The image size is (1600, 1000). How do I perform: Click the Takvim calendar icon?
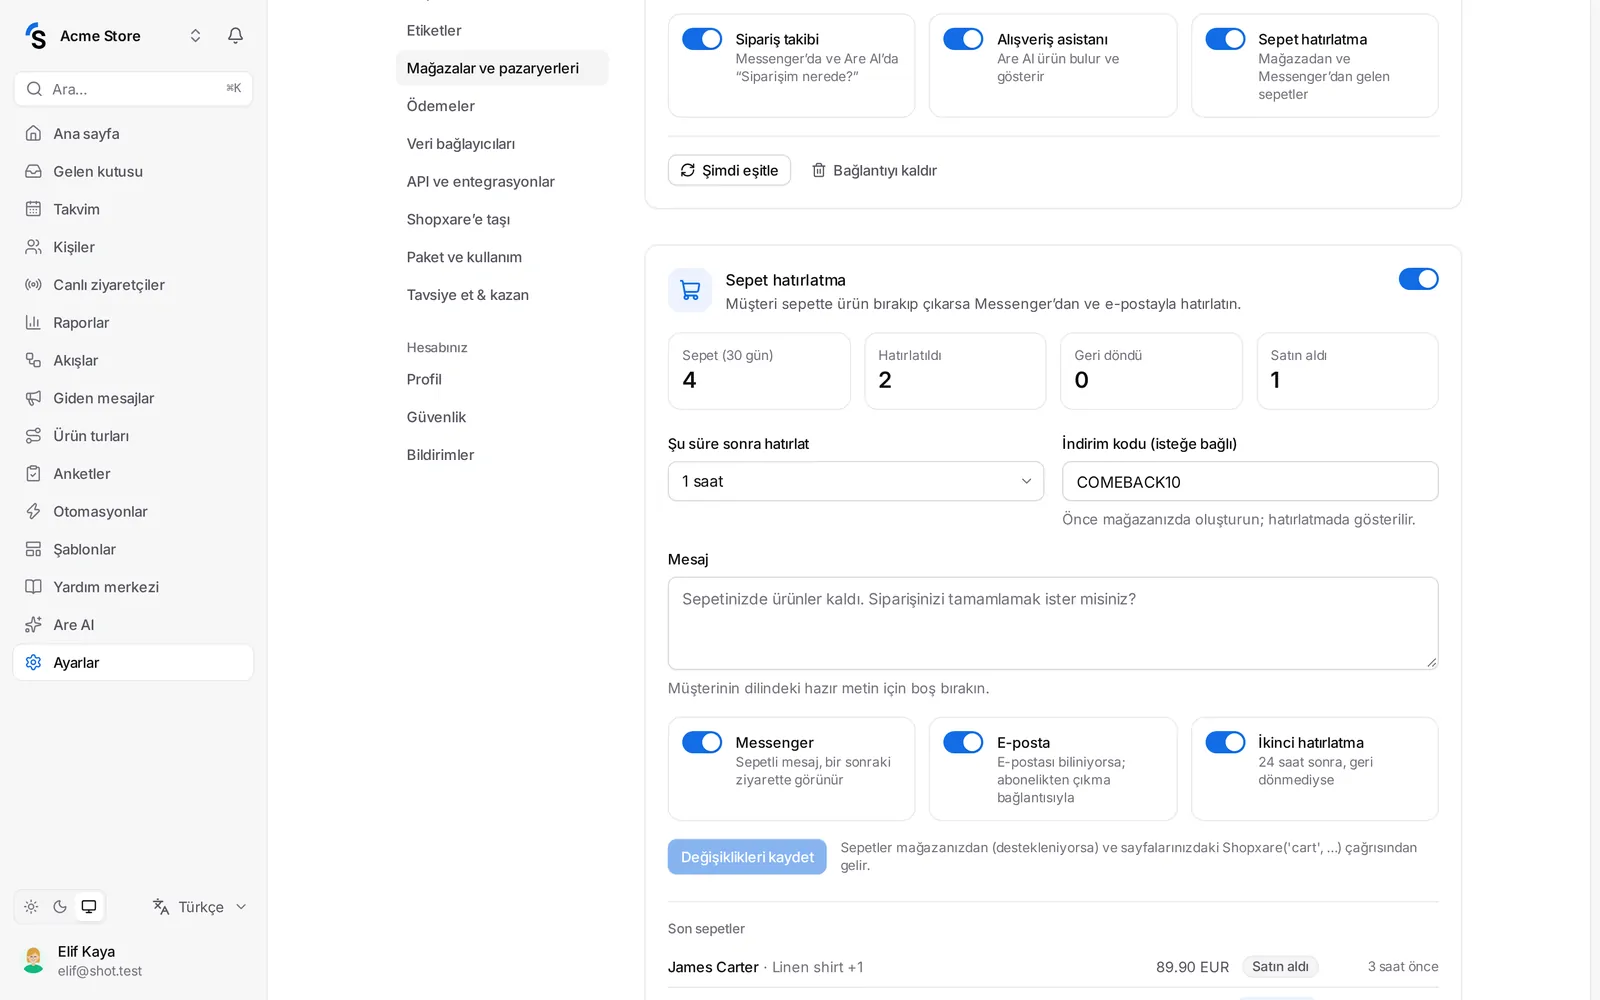[33, 209]
